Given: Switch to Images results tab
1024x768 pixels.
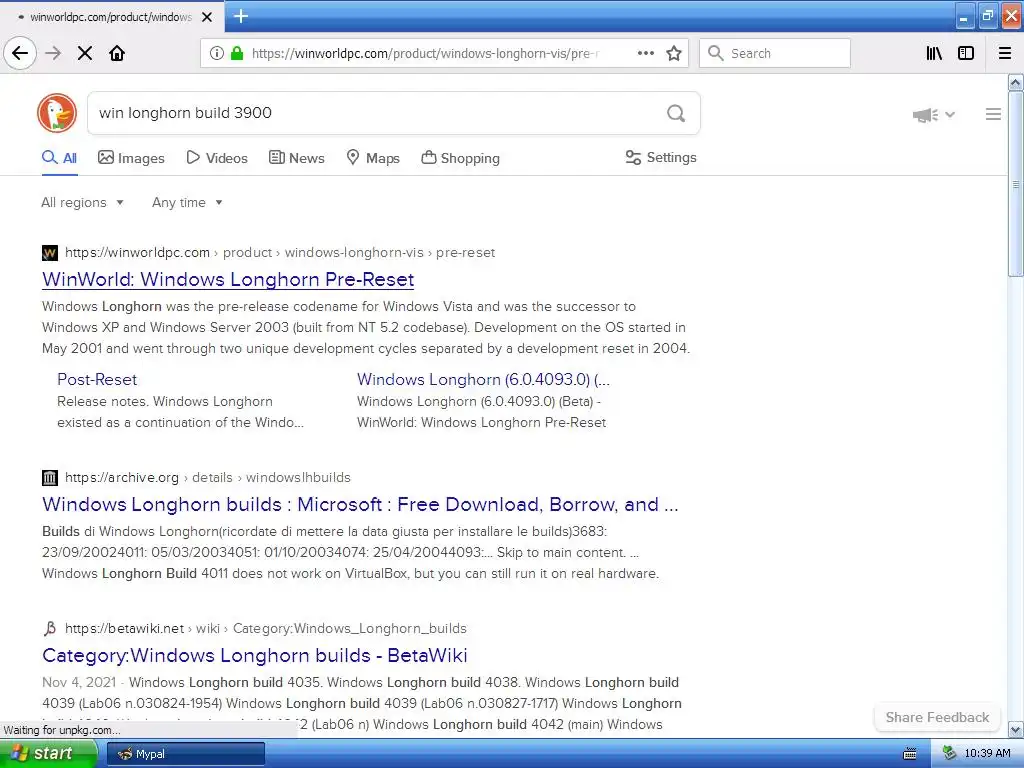Looking at the screenshot, I should point(131,158).
